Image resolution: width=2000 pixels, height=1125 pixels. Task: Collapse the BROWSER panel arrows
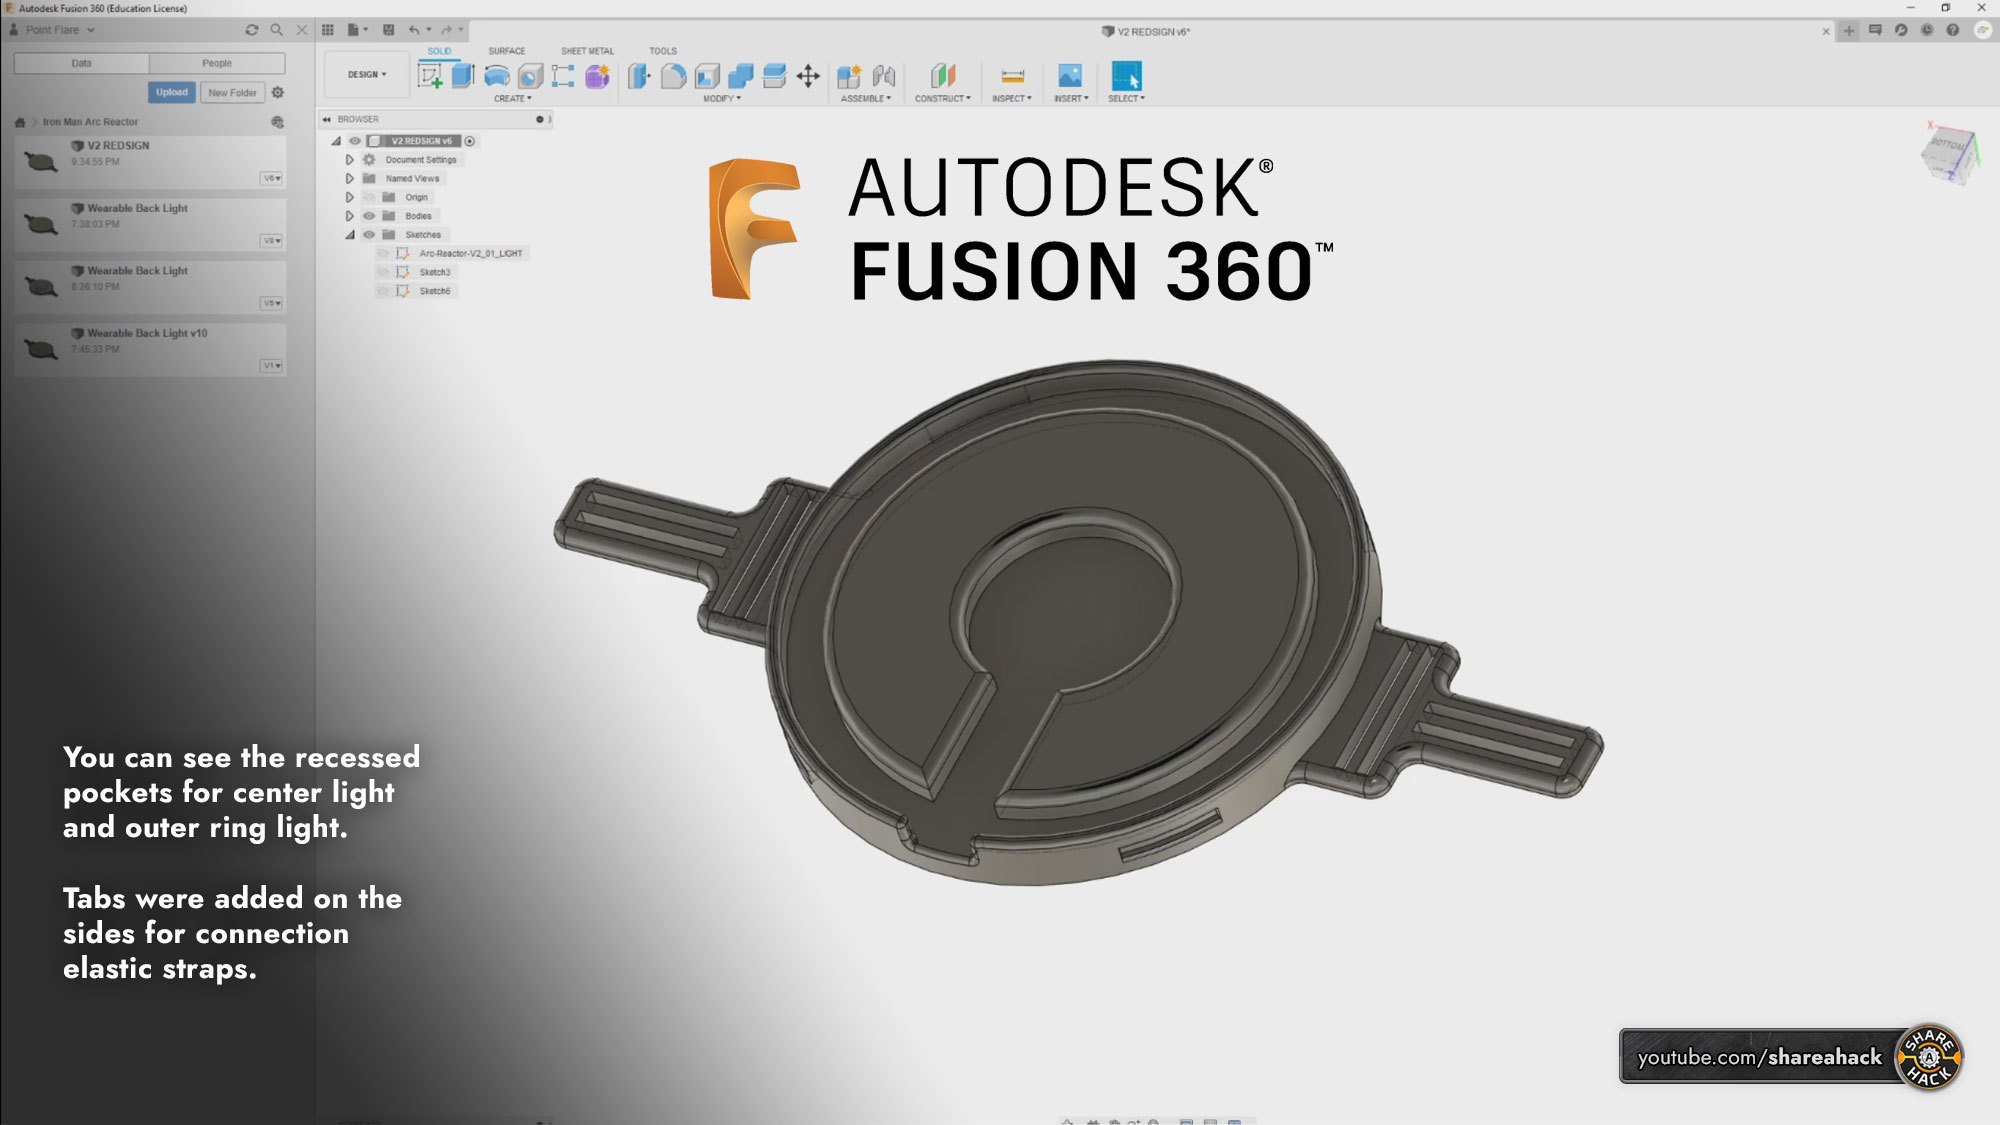point(326,119)
